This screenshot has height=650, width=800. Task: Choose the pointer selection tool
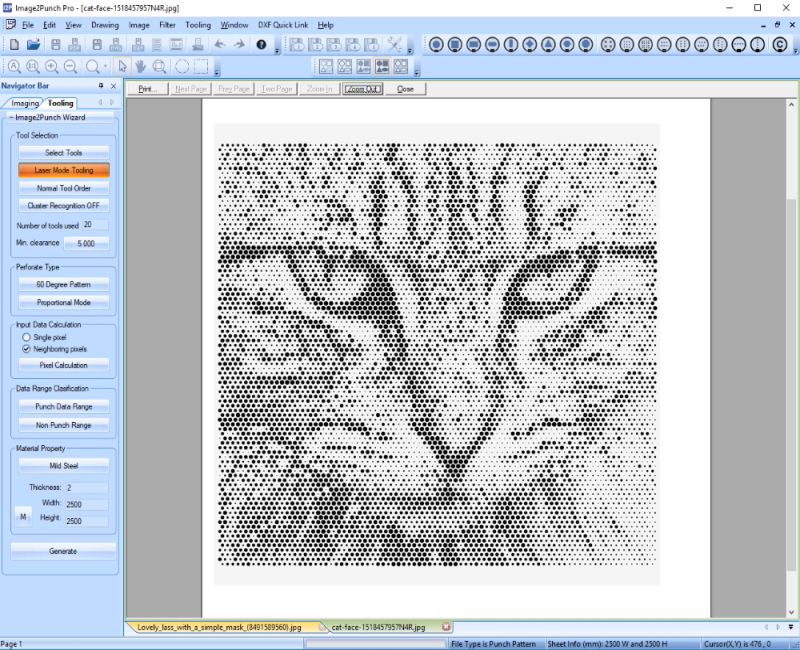(122, 66)
